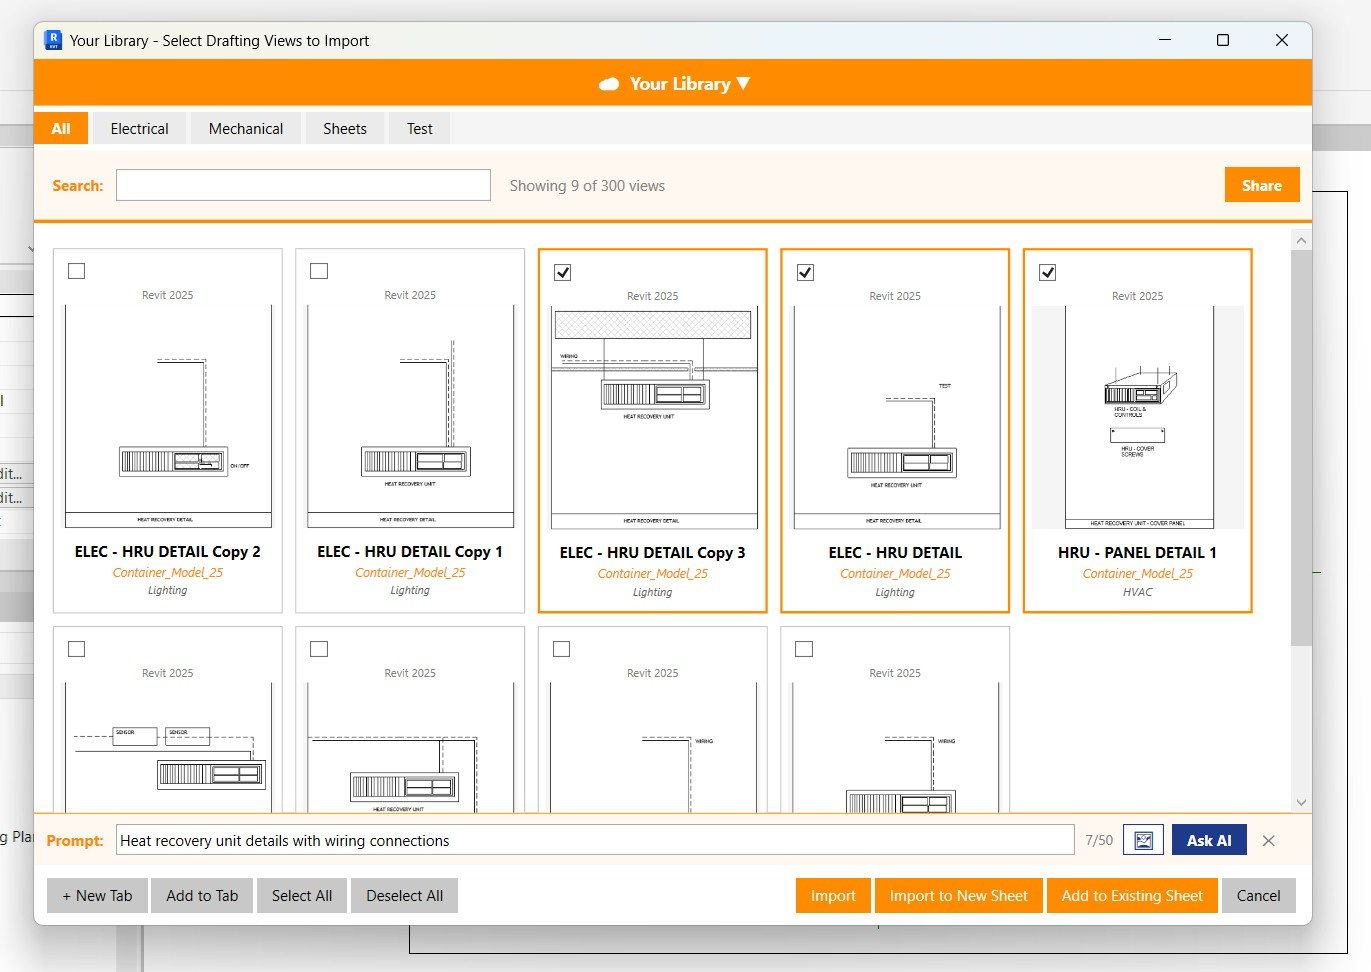Click Container_Model_25 link under ELEC - HRU DETAIL Copy 3

653,574
